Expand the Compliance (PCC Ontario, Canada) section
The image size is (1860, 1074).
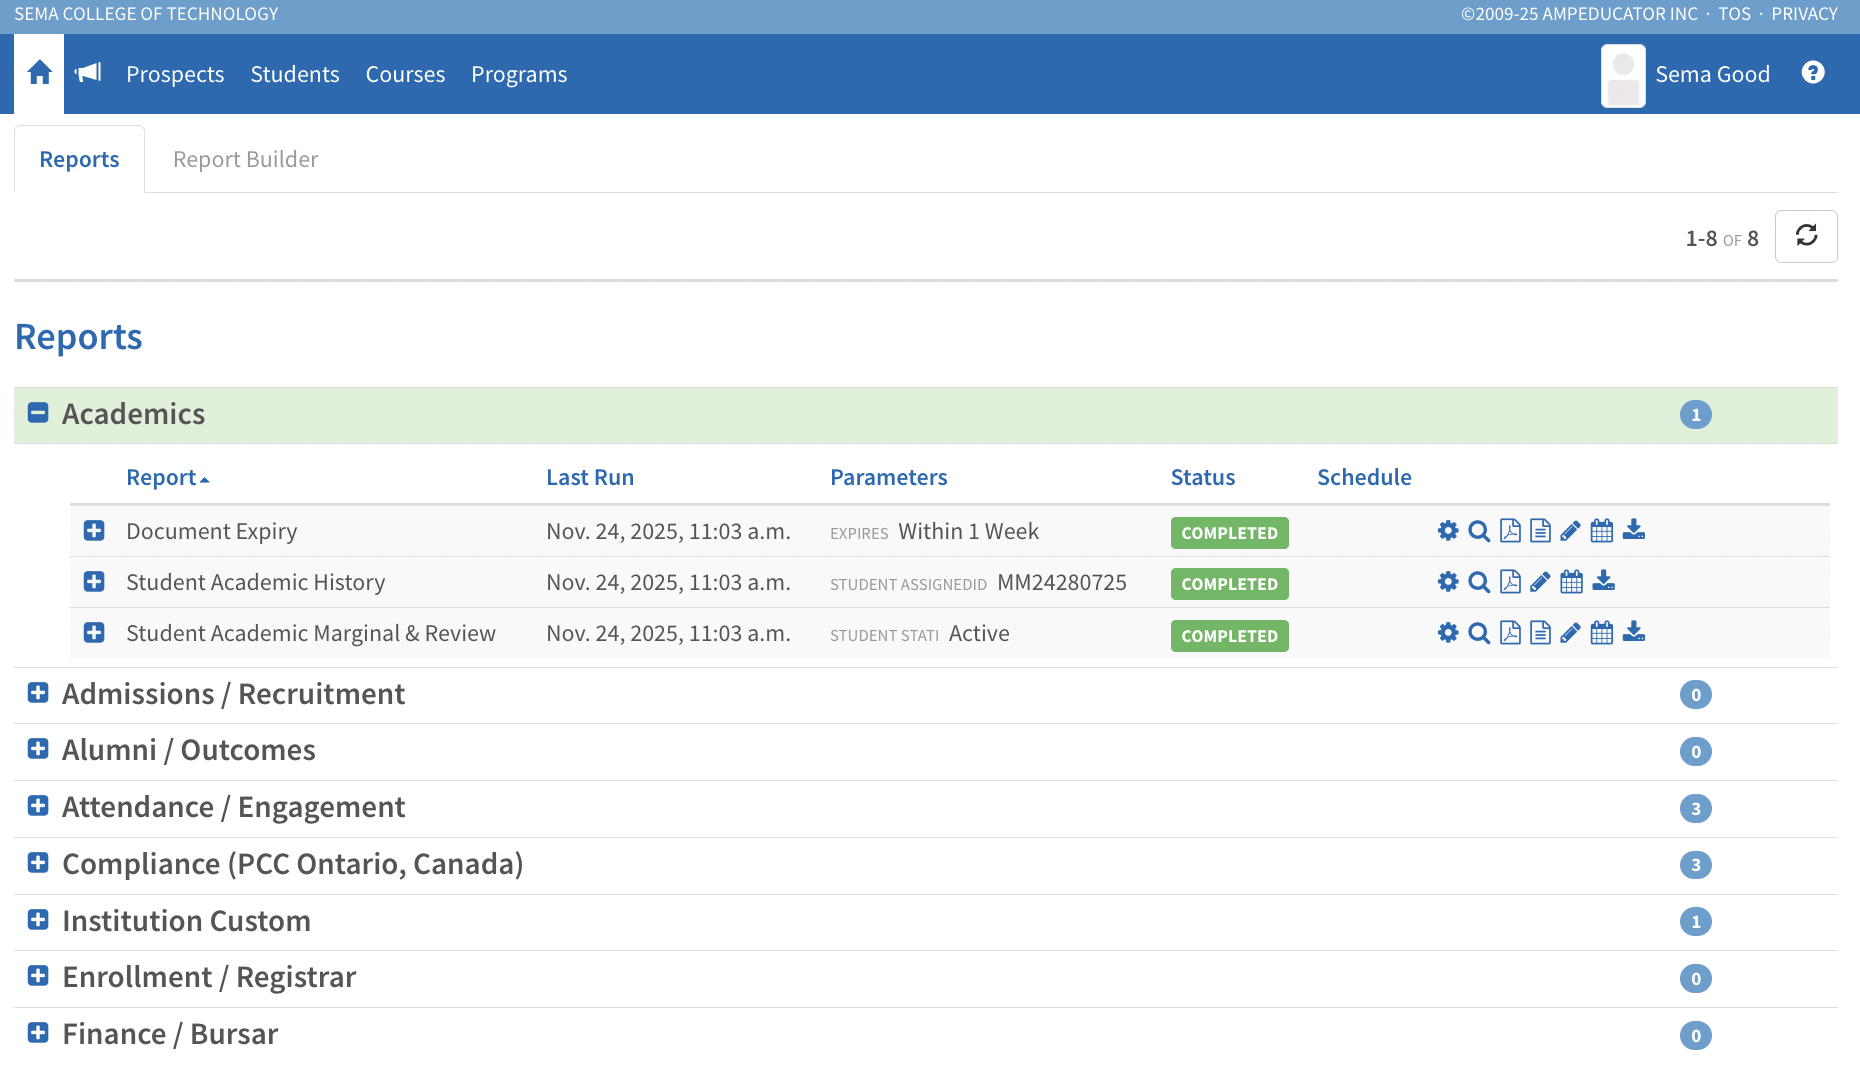(x=38, y=863)
